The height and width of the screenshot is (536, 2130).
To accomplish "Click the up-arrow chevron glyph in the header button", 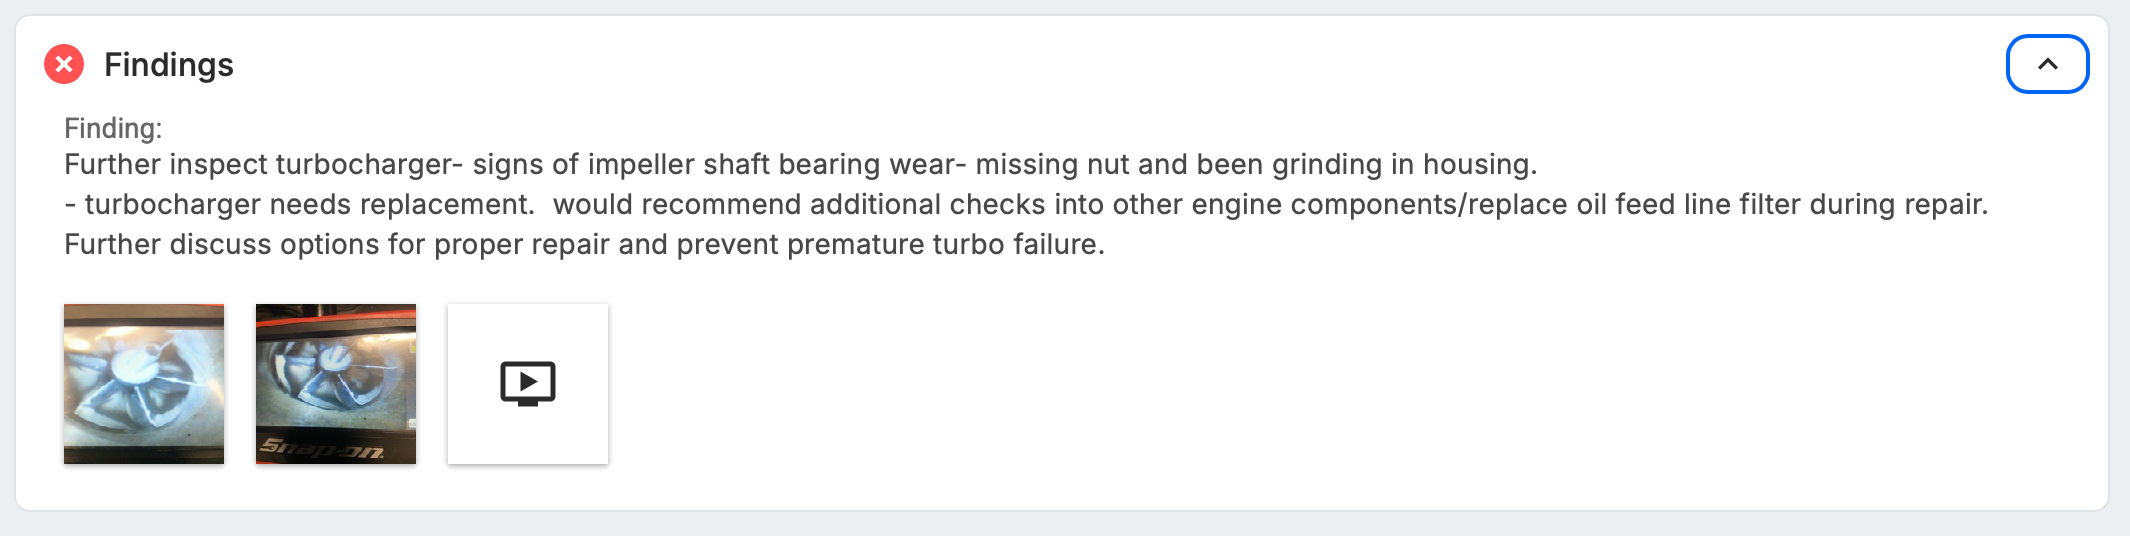I will pos(2047,64).
